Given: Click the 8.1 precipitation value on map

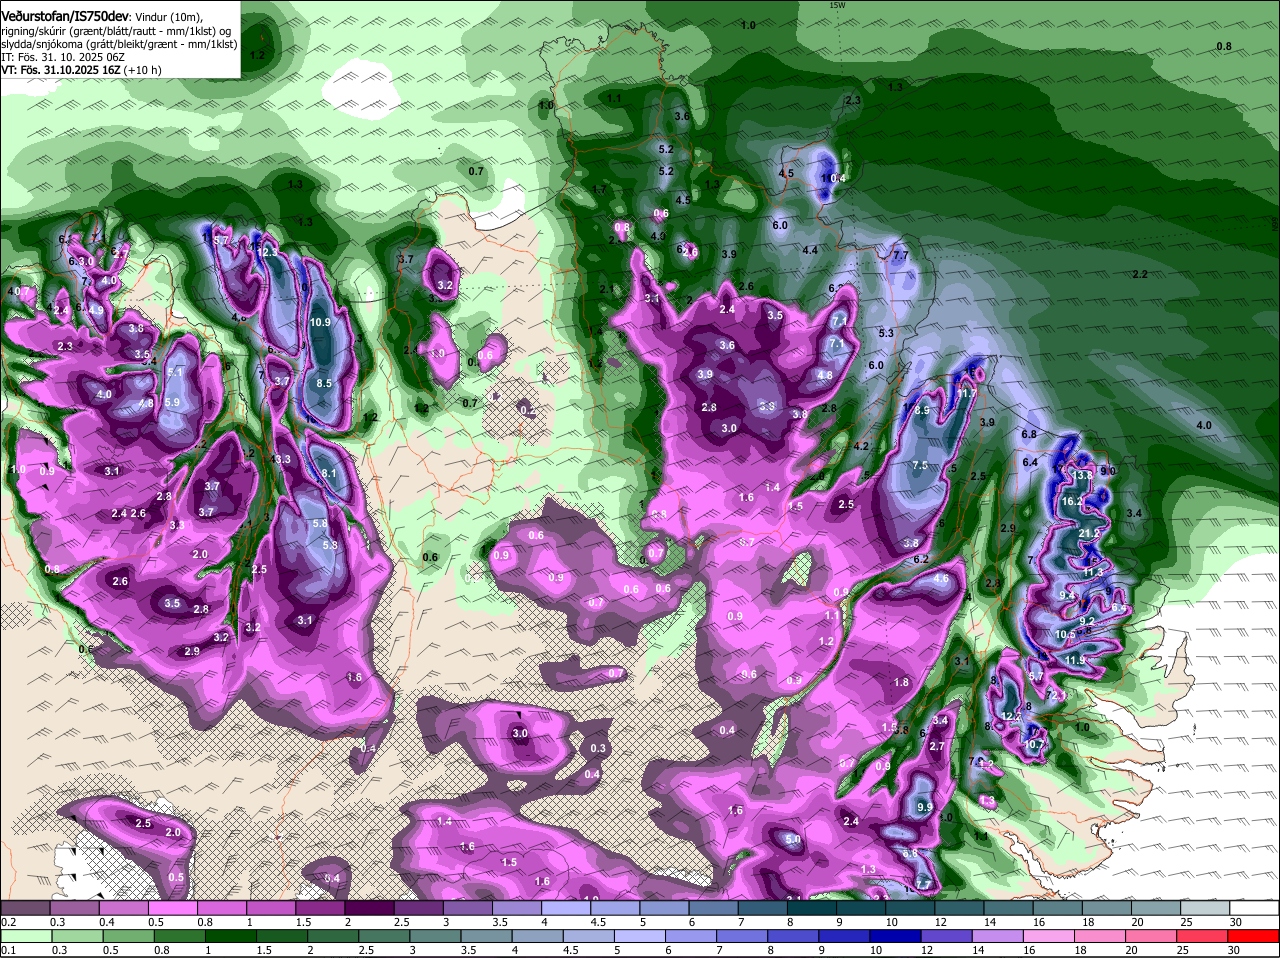Looking at the screenshot, I should 329,474.
